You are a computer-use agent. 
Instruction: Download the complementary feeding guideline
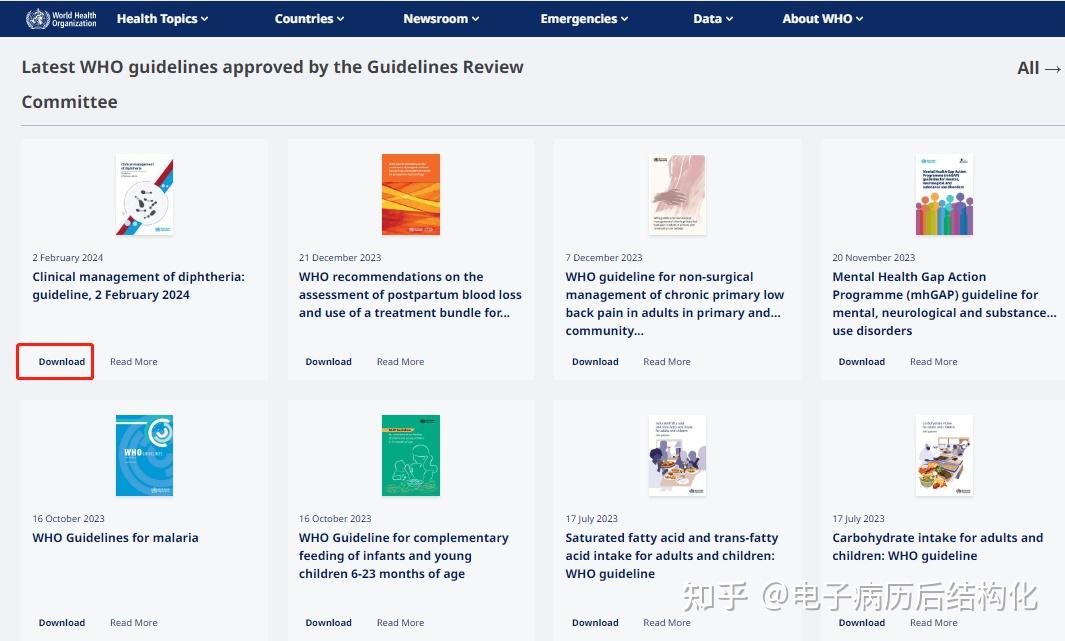329,623
